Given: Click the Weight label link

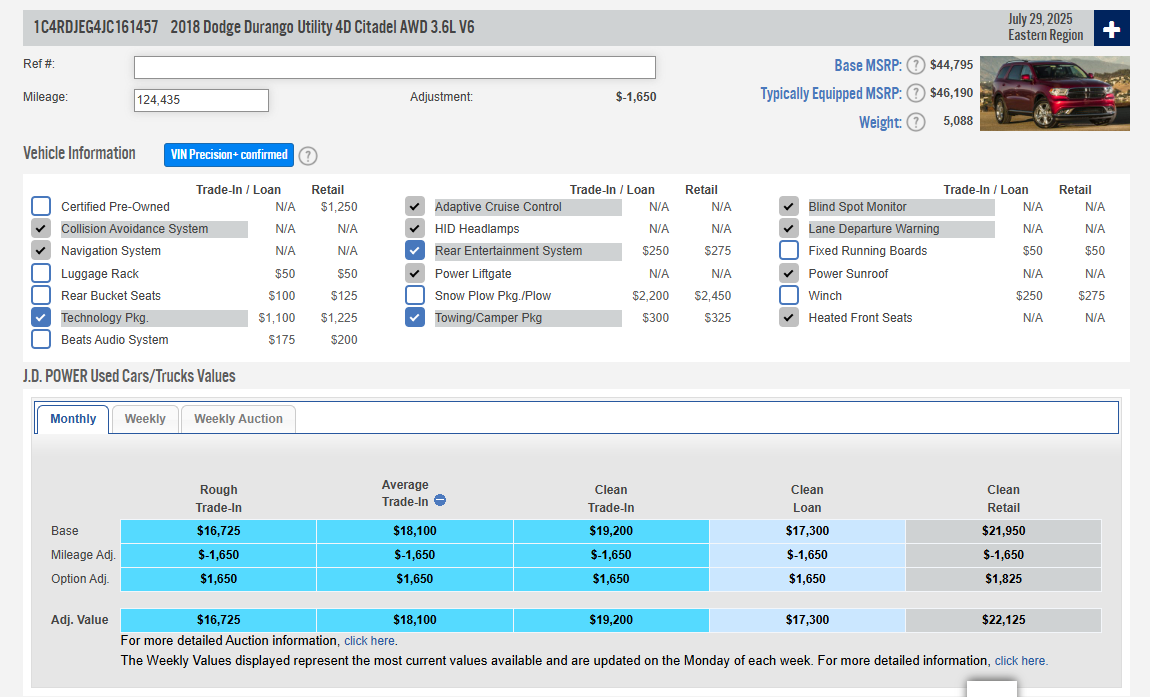Looking at the screenshot, I should pos(880,122).
